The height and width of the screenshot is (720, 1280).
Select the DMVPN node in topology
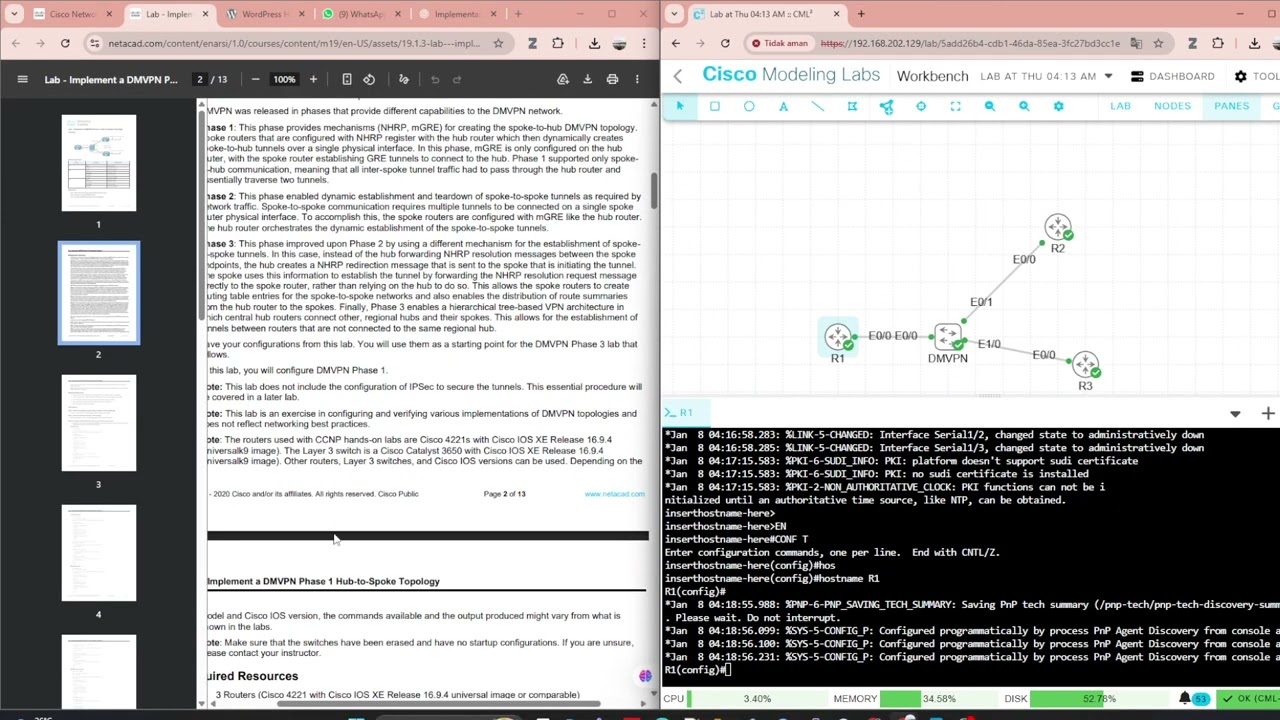[x=947, y=337]
